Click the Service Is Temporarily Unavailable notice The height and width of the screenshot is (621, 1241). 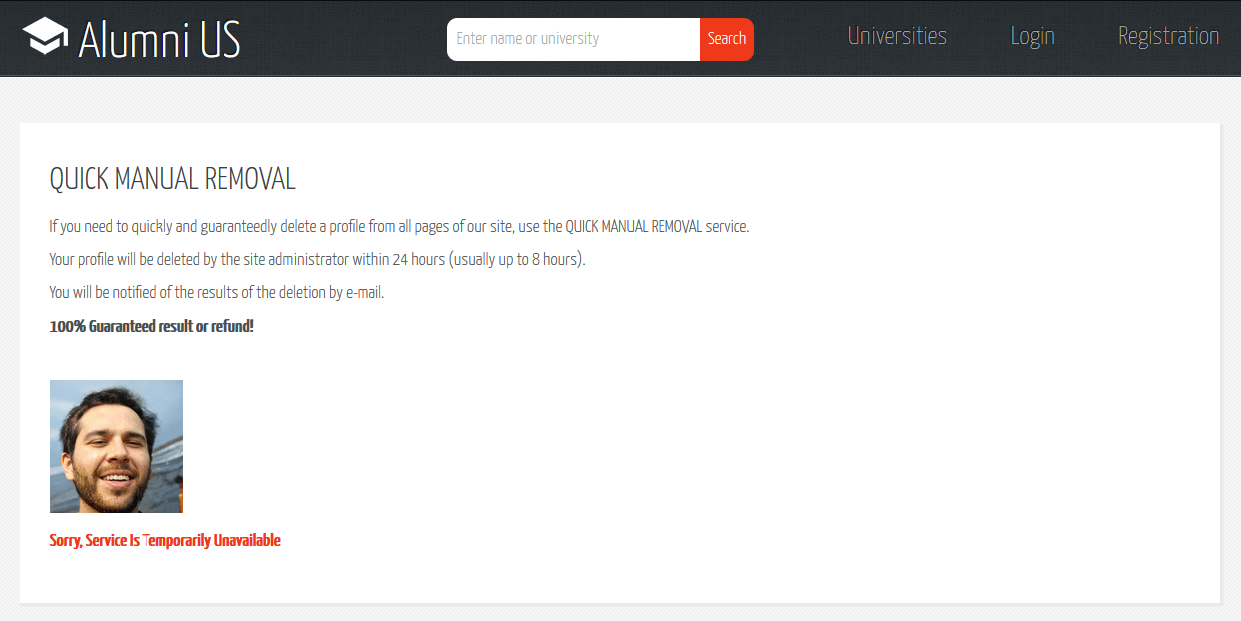pos(165,540)
